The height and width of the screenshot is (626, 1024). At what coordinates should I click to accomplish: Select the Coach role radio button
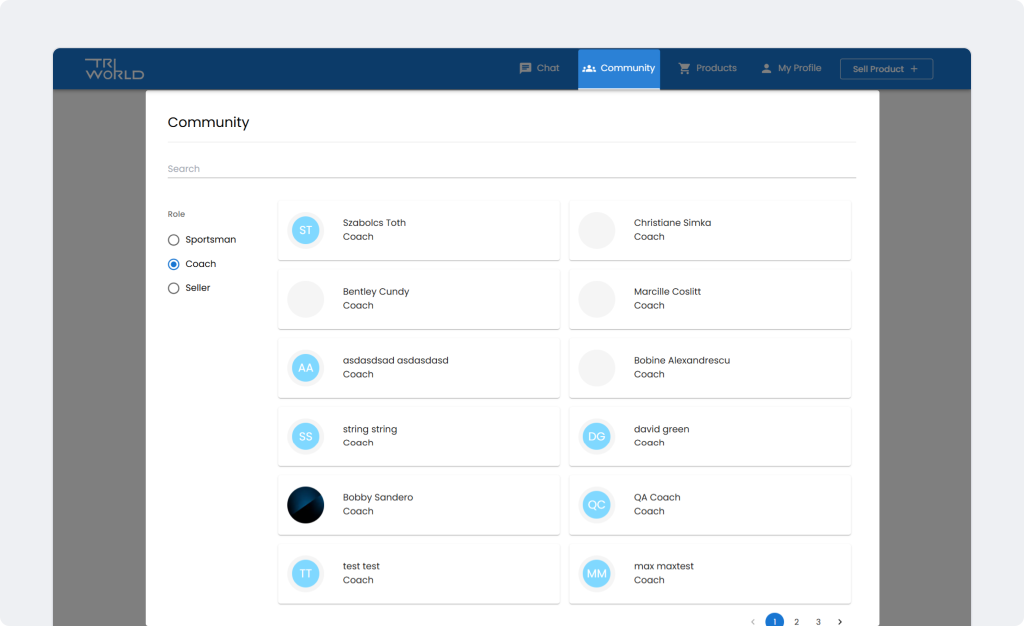point(174,264)
